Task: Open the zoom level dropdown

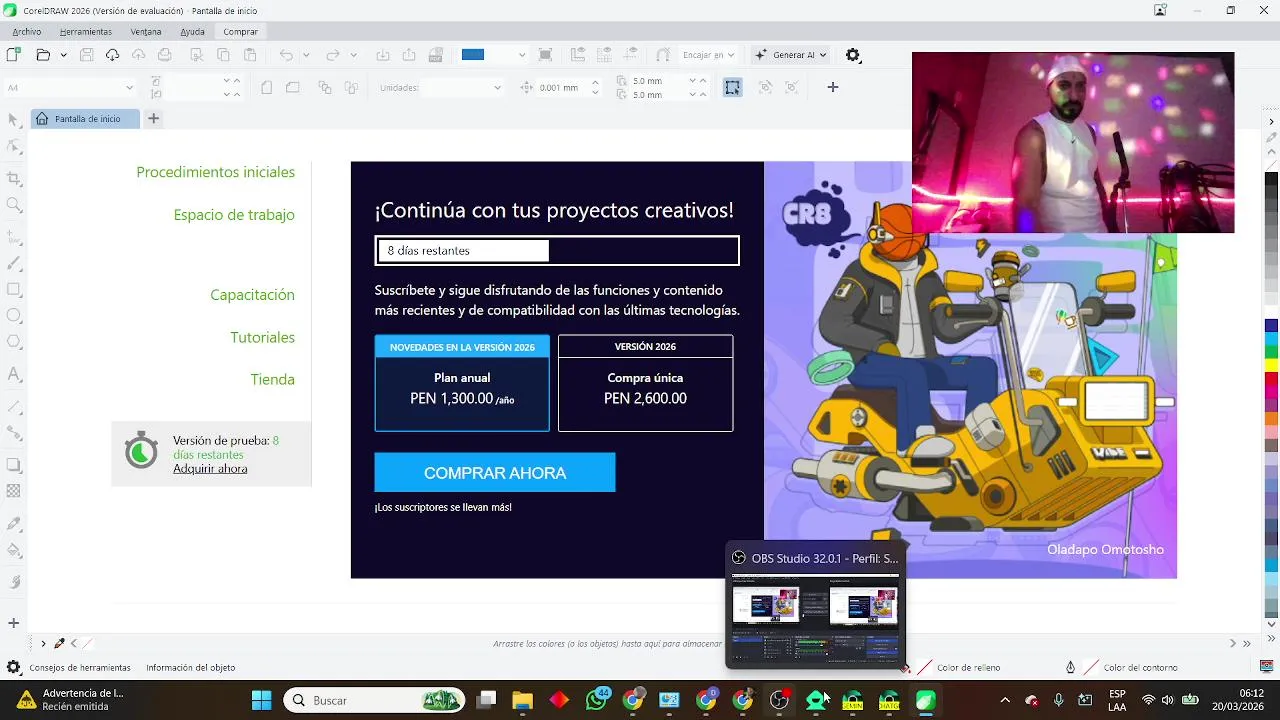Action: 522,55
